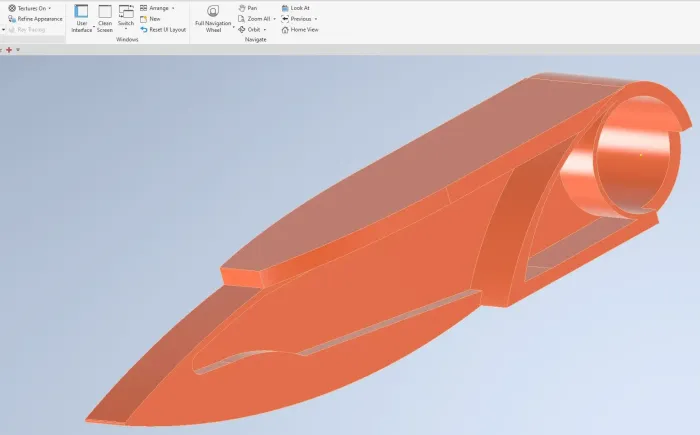Screen dimensions: 700x435
Task: Click the Windows panel title
Action: 127,40
